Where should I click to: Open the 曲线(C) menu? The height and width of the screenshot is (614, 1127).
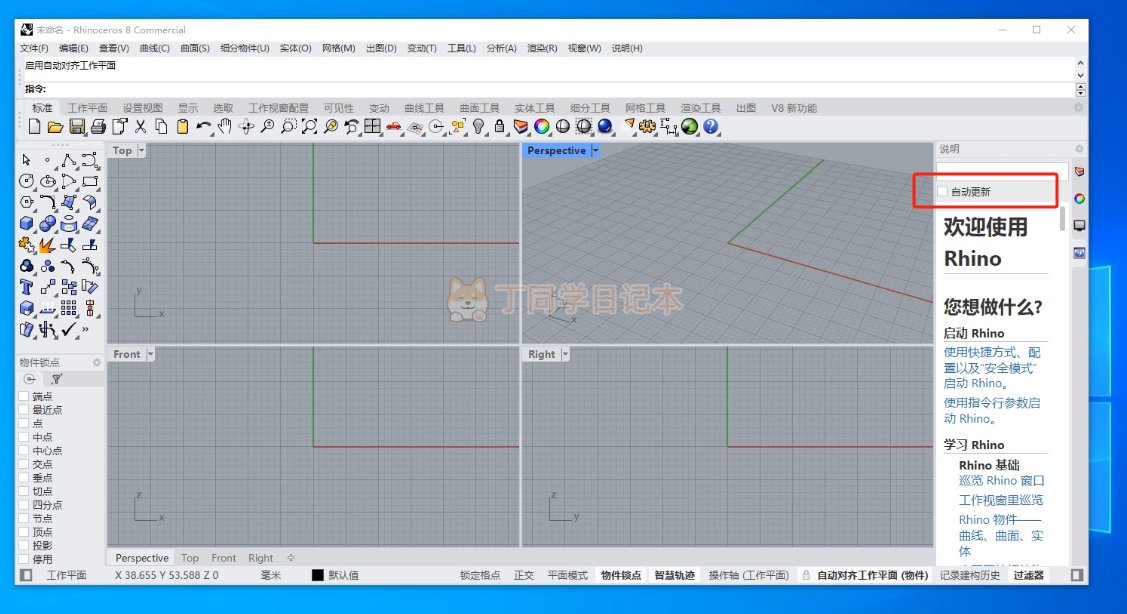tap(154, 48)
